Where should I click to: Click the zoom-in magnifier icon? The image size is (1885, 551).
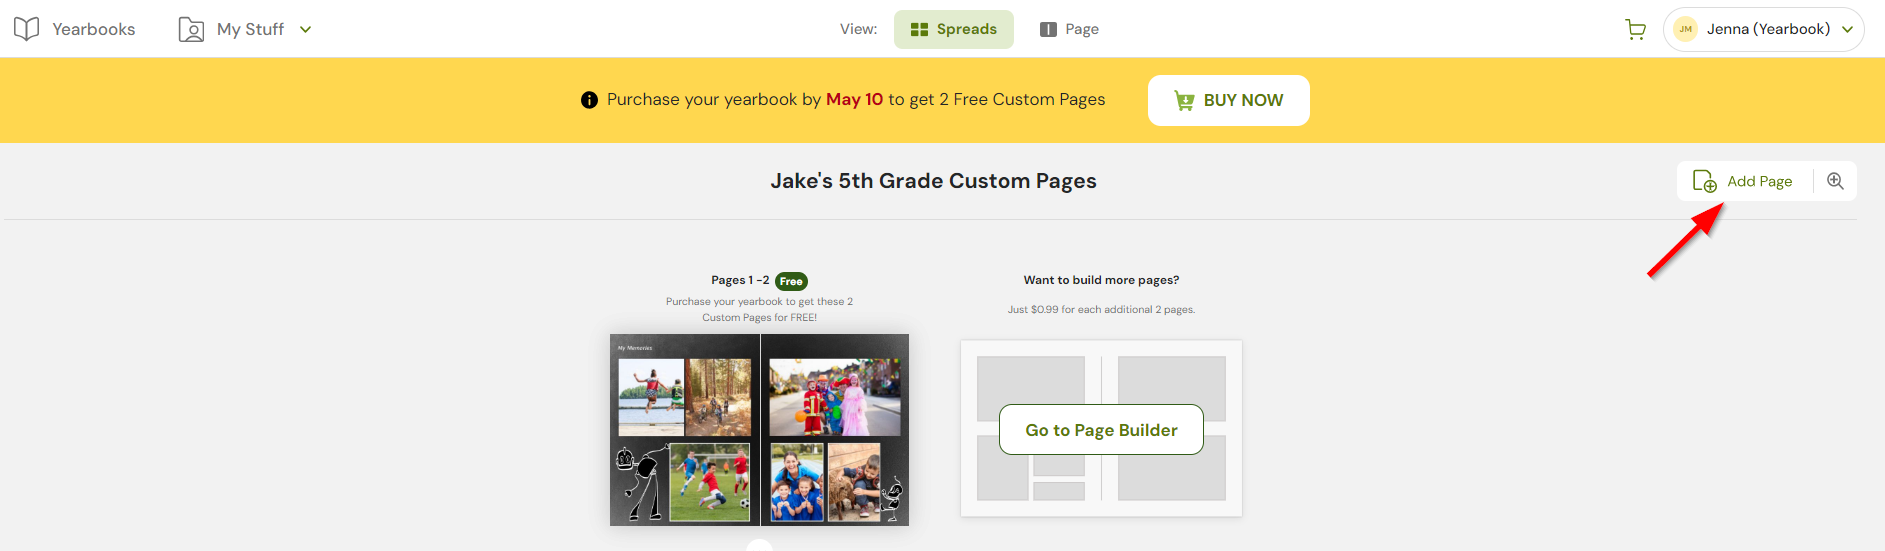(x=1835, y=181)
